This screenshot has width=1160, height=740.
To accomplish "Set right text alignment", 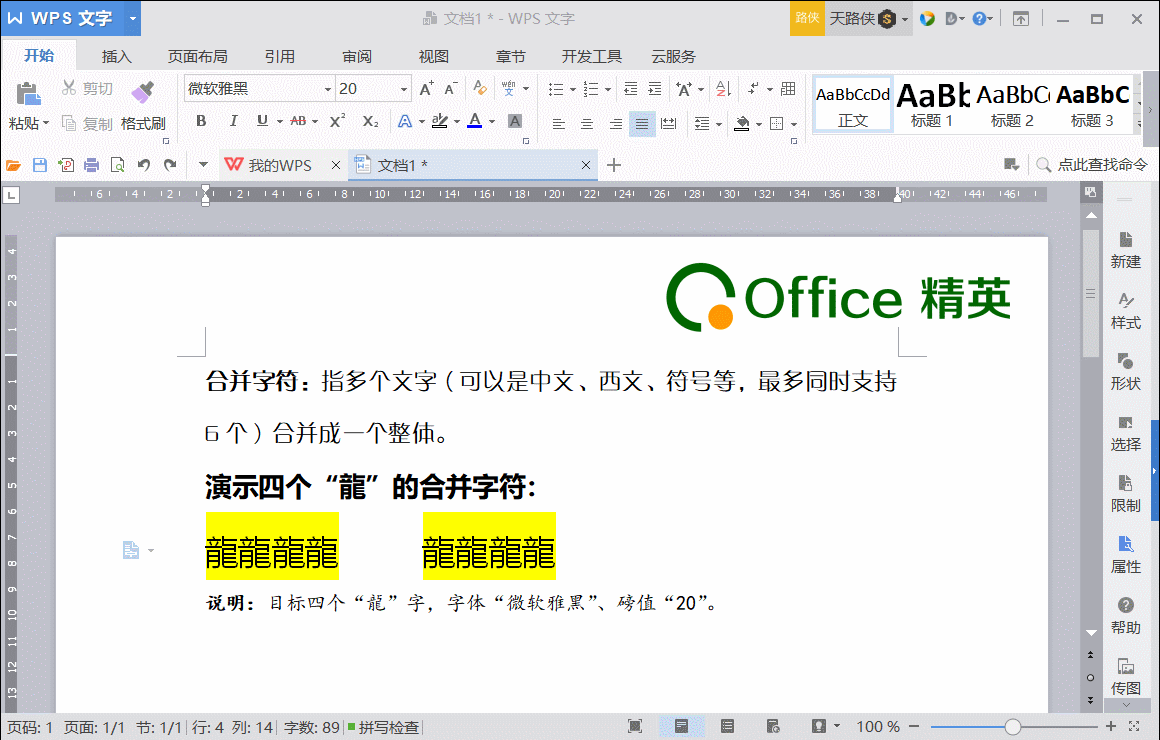I will click(x=615, y=124).
